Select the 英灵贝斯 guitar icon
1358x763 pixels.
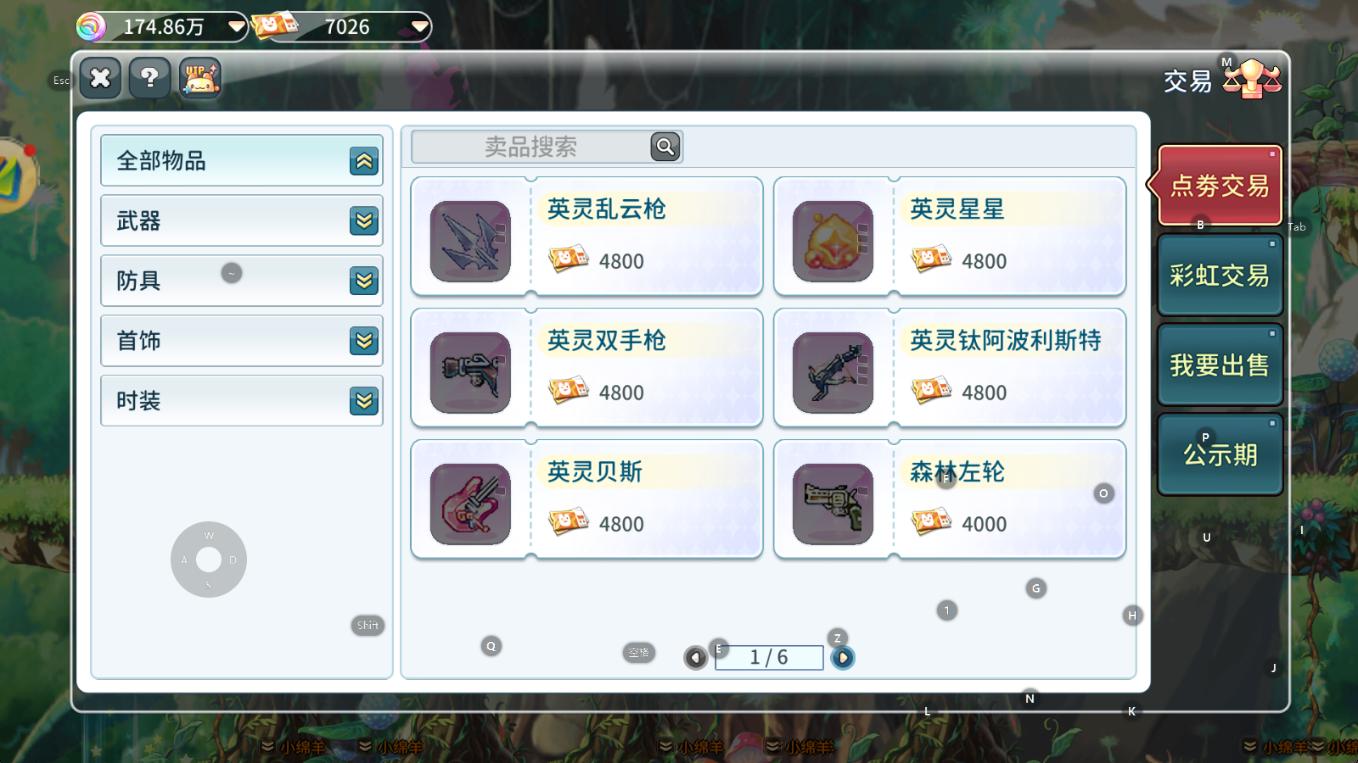470,503
